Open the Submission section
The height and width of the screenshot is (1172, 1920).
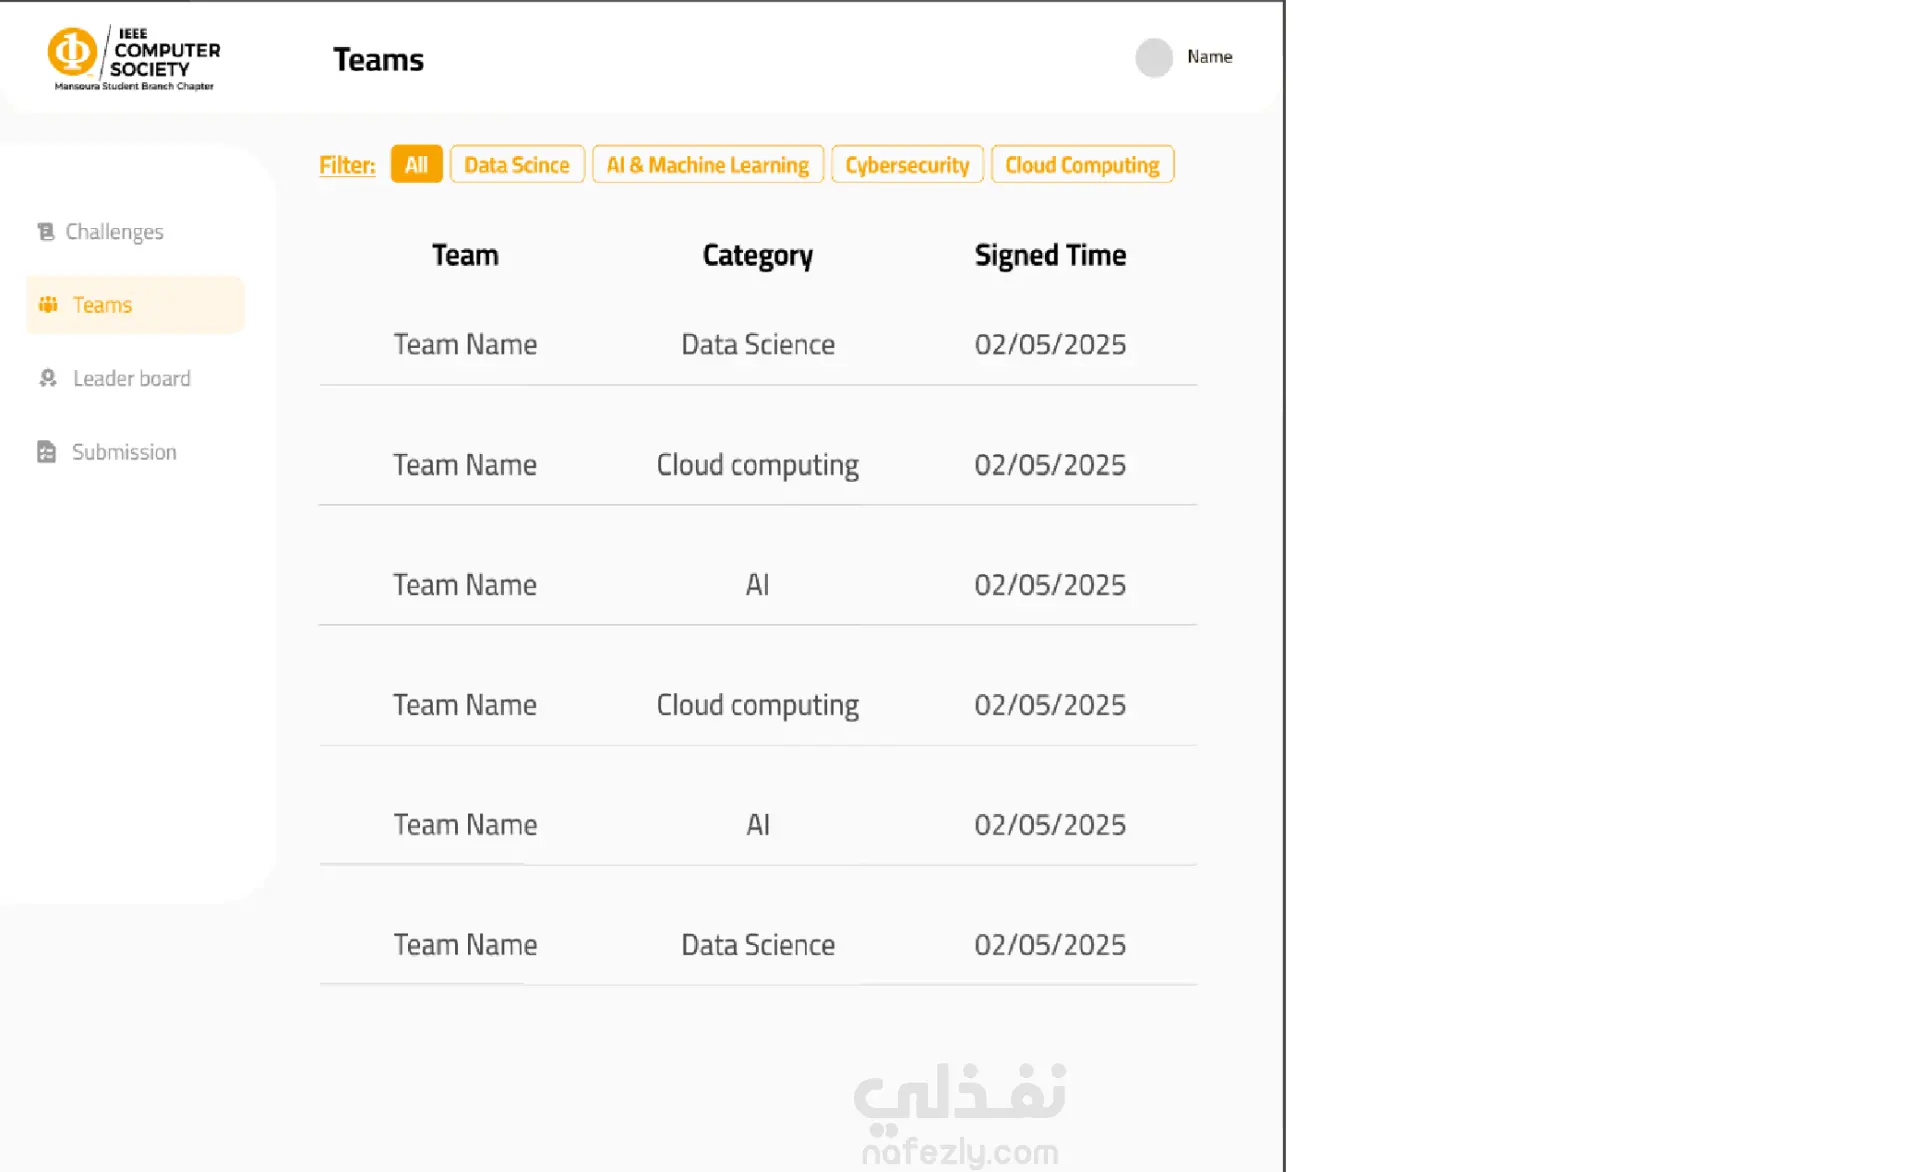coord(124,452)
